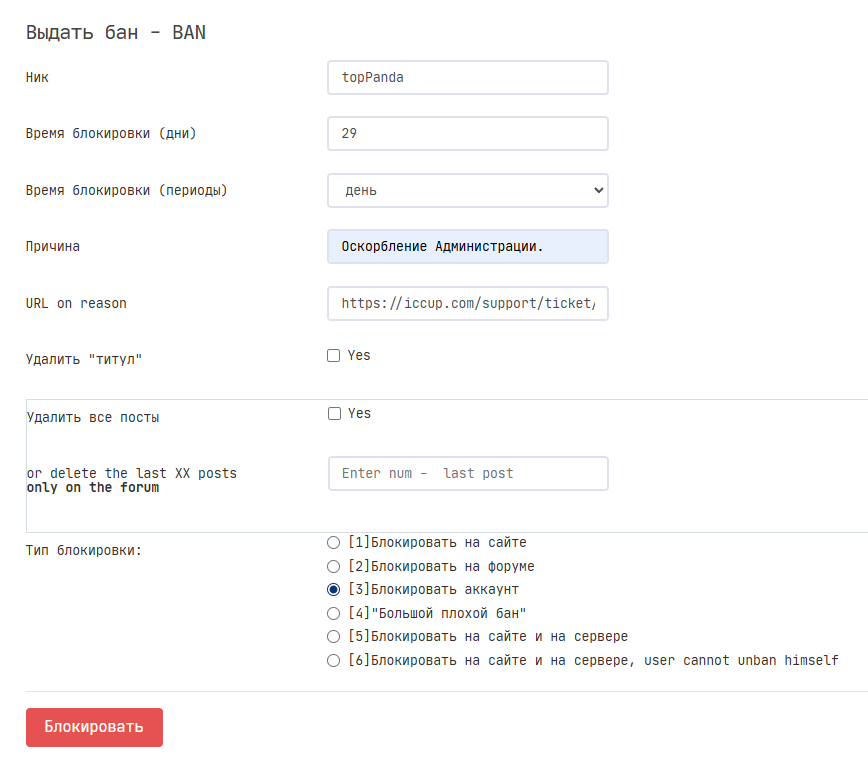
Task: Click the Причина reason input field
Action: pos(467,247)
